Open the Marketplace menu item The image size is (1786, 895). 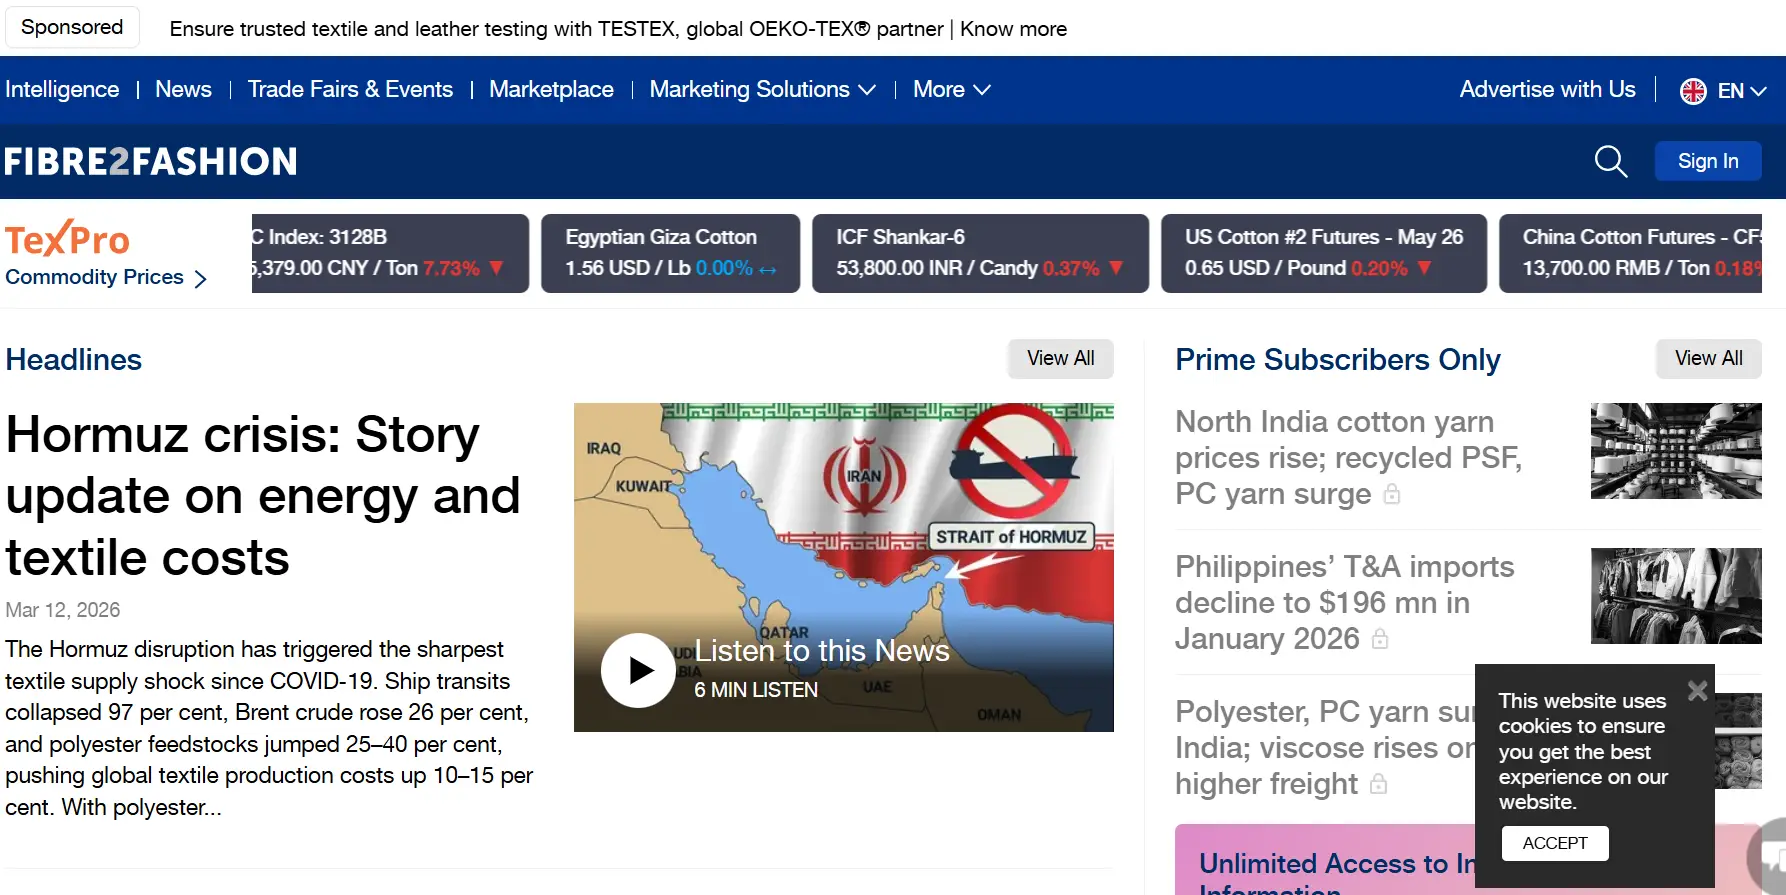[x=551, y=89]
